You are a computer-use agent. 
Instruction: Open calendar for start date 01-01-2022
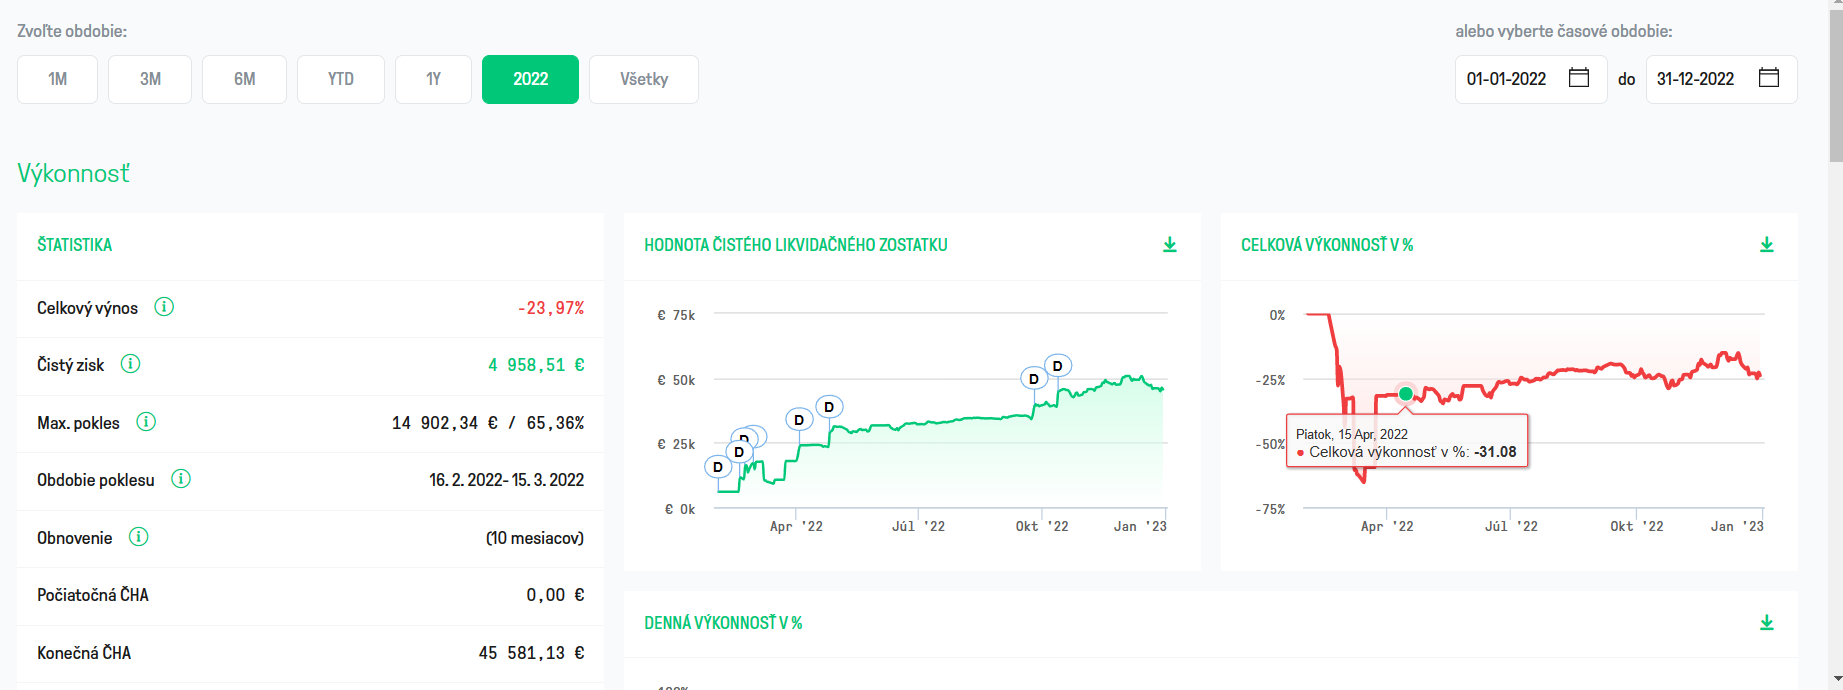point(1579,78)
